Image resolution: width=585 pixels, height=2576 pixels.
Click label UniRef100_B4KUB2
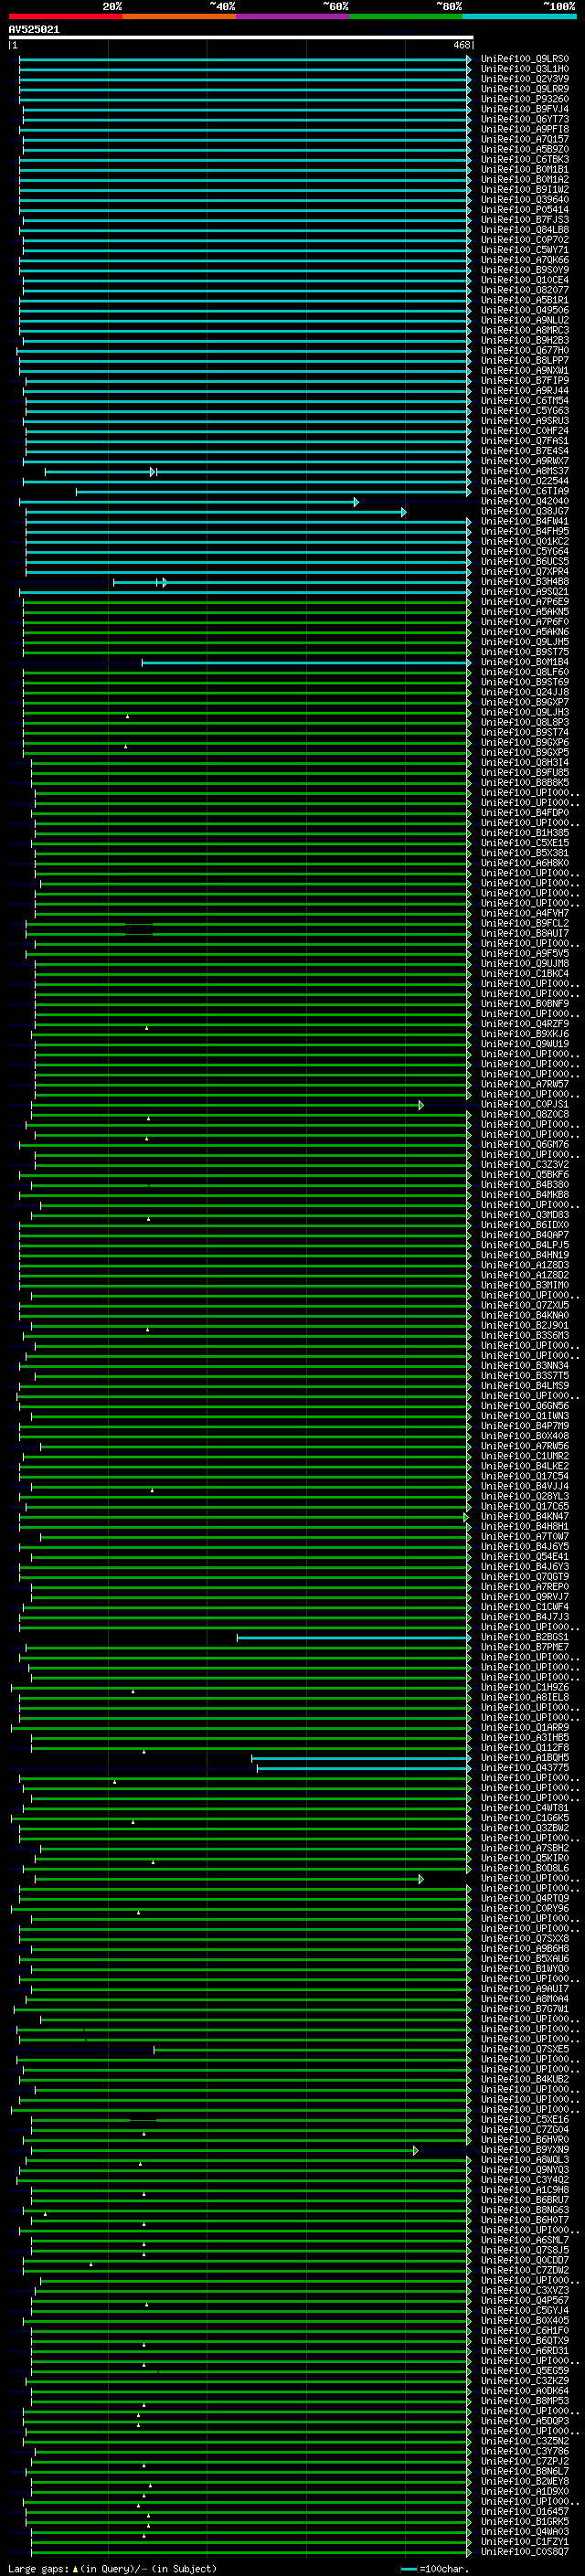525,2080
